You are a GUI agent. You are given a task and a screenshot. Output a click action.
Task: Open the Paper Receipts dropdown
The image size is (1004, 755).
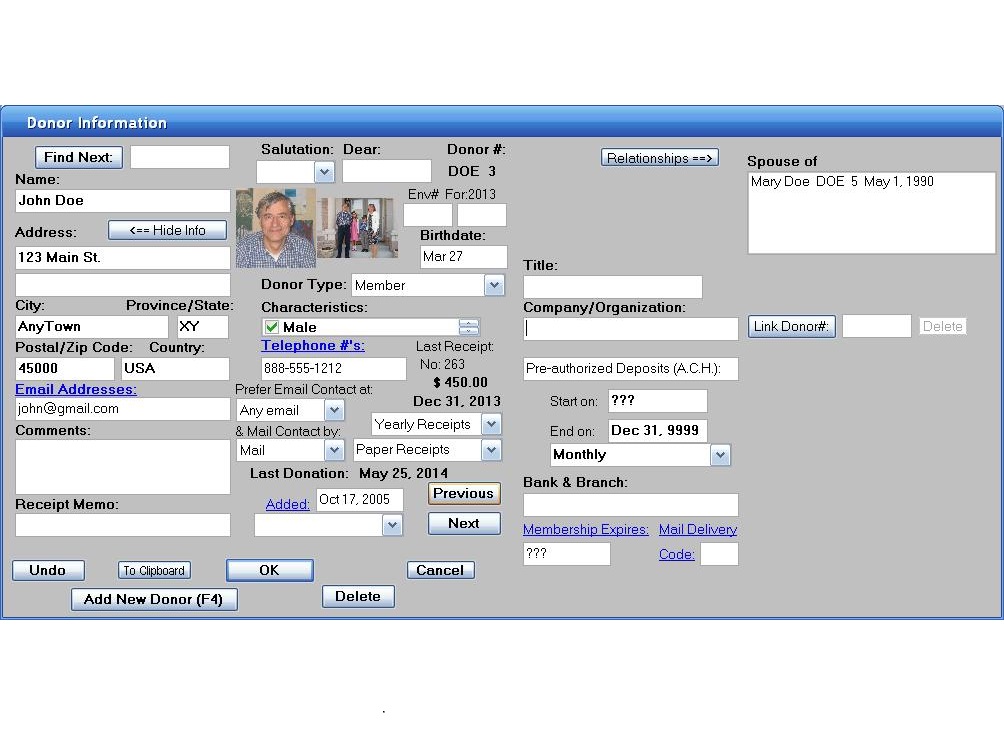tap(491, 450)
